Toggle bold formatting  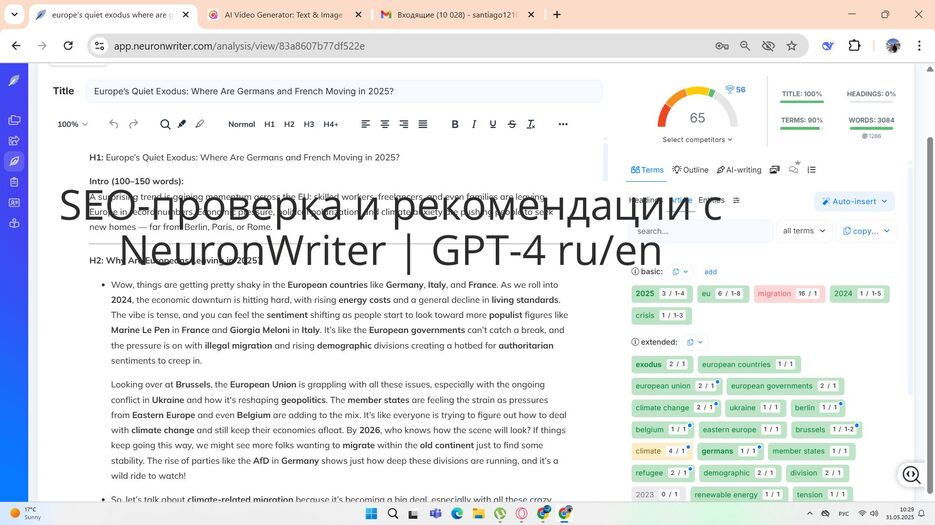click(x=455, y=124)
